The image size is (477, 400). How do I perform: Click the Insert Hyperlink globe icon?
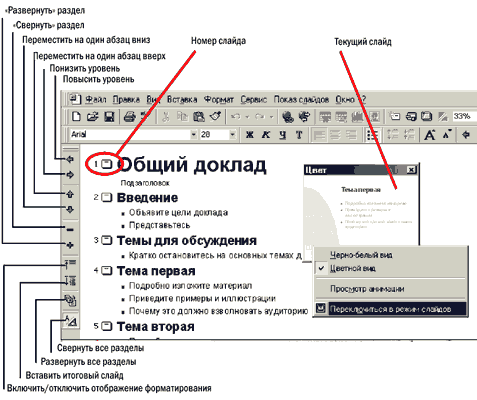(x=288, y=116)
